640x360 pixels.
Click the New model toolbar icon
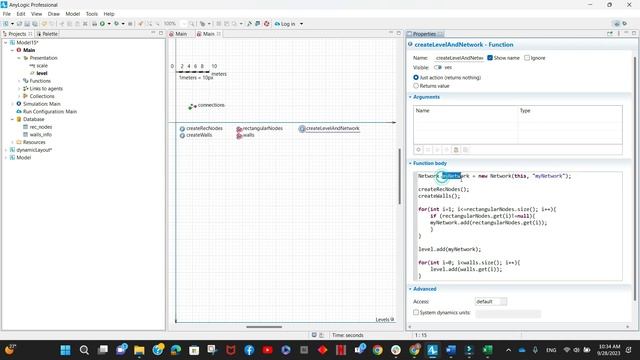click(6, 24)
